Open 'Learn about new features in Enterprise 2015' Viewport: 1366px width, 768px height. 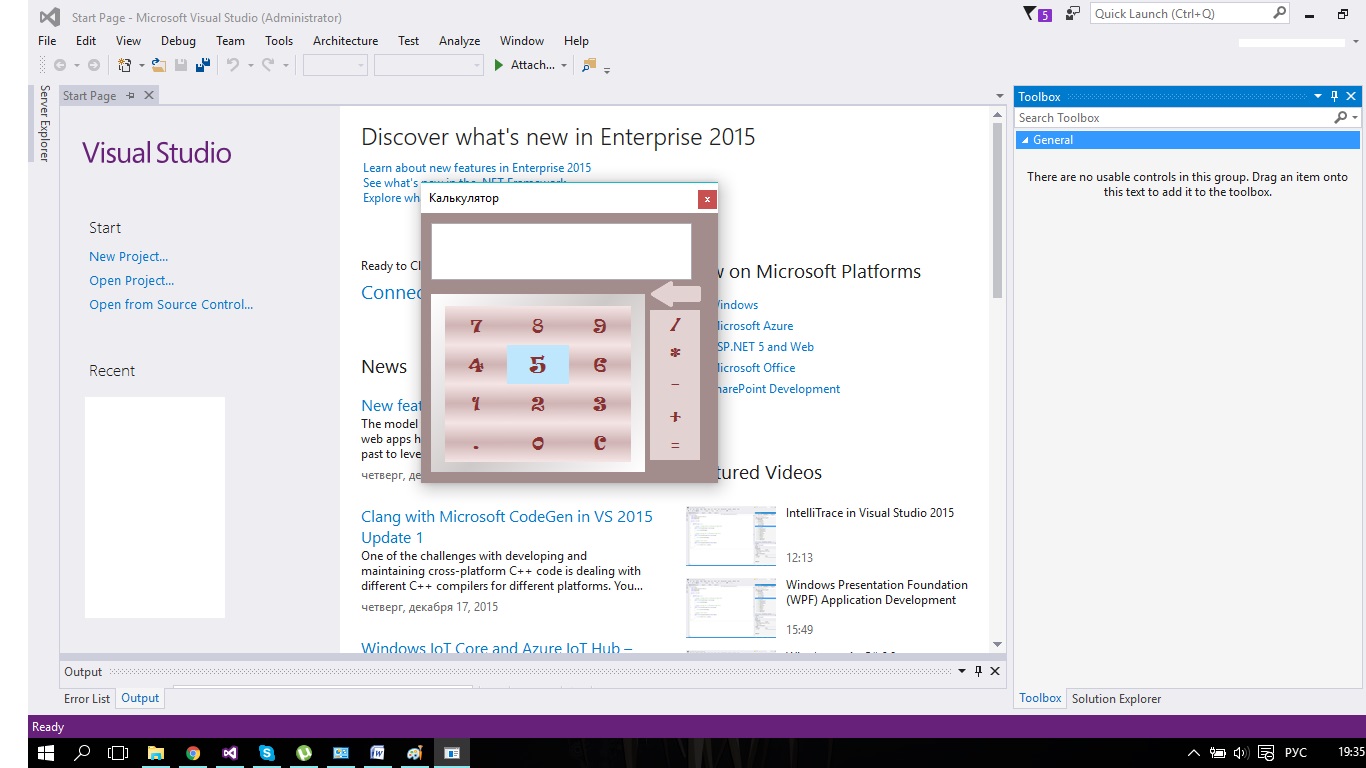tap(477, 168)
